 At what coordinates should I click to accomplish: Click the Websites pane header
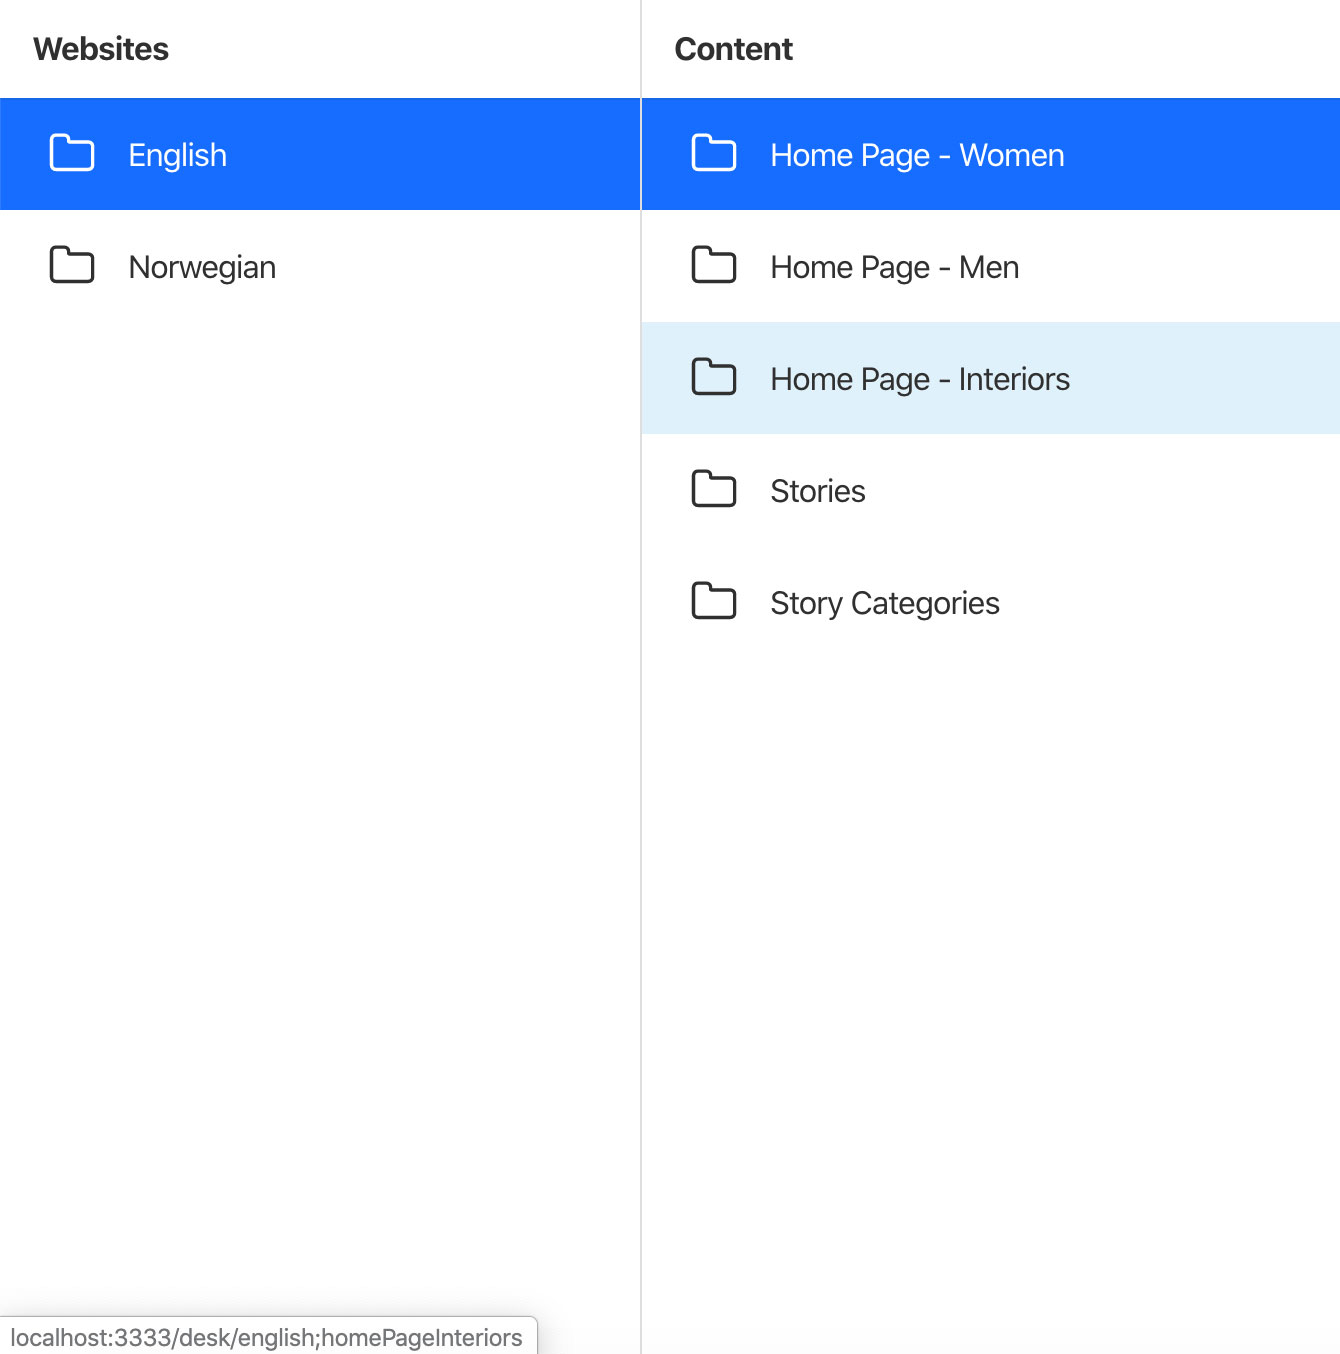[x=101, y=49]
